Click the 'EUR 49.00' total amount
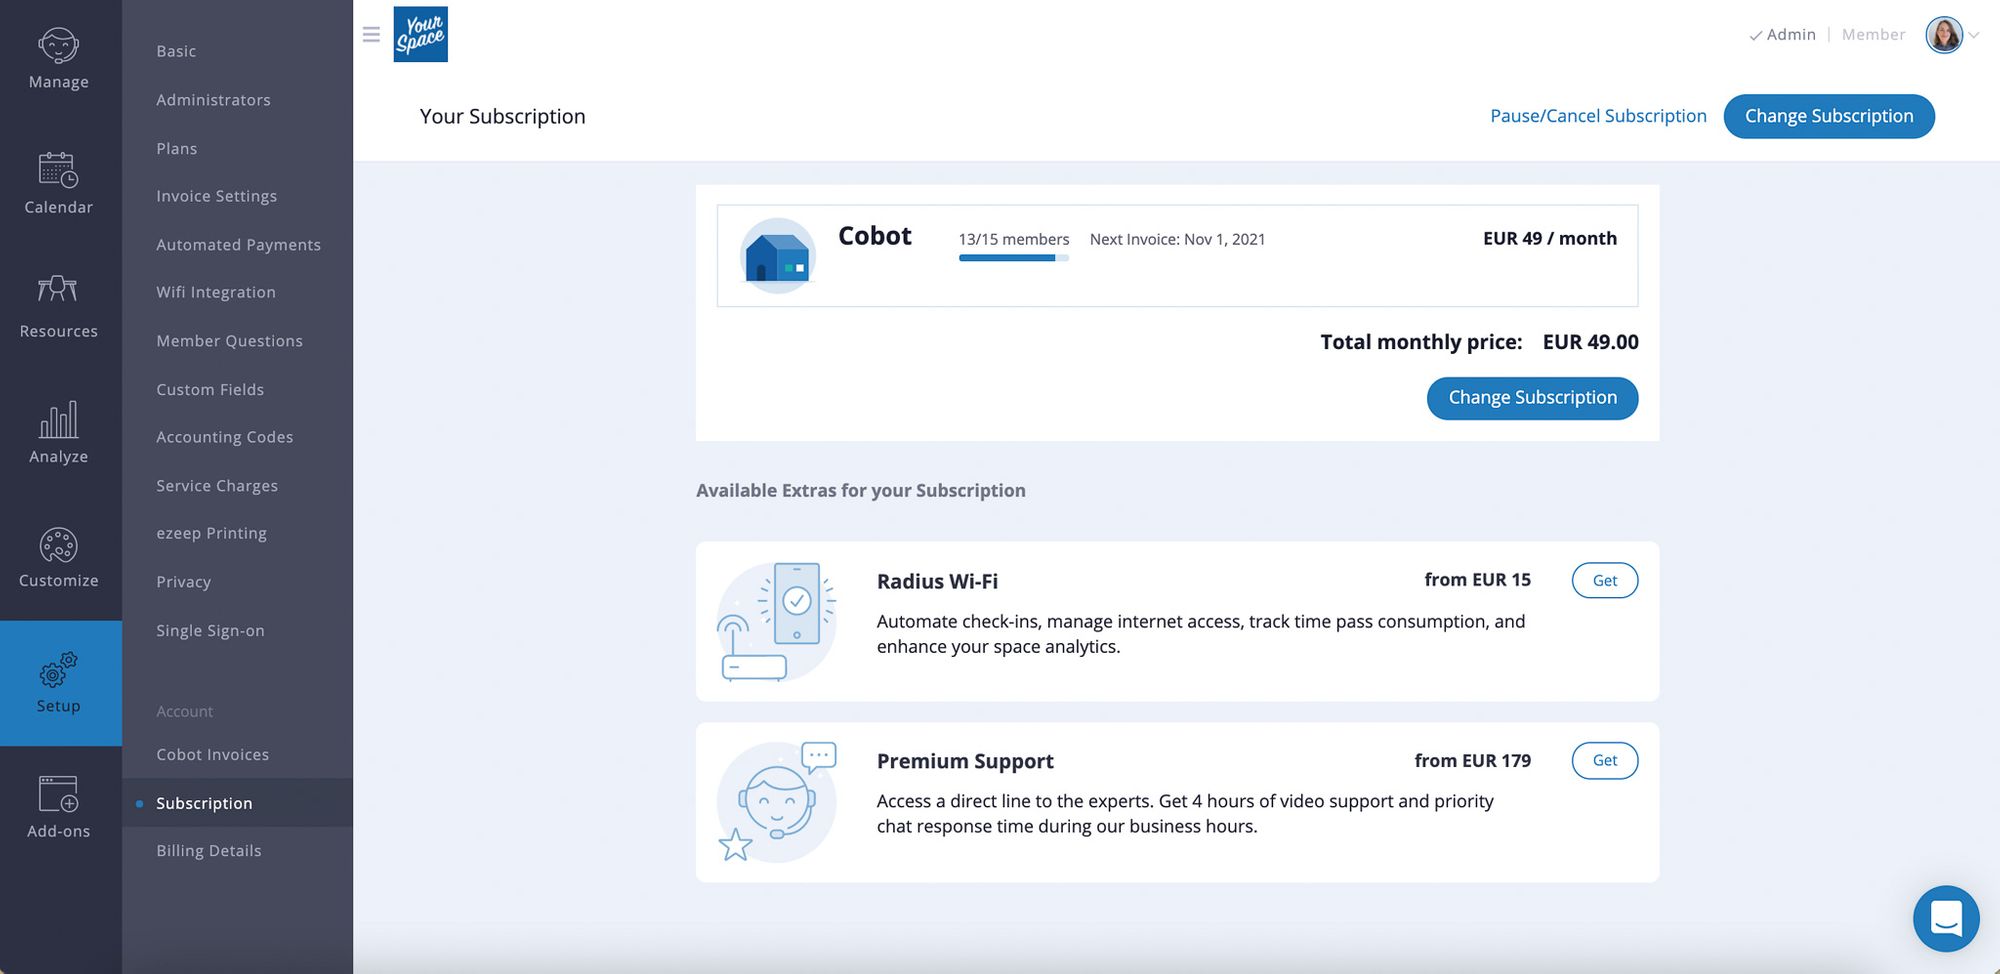 click(x=1590, y=342)
